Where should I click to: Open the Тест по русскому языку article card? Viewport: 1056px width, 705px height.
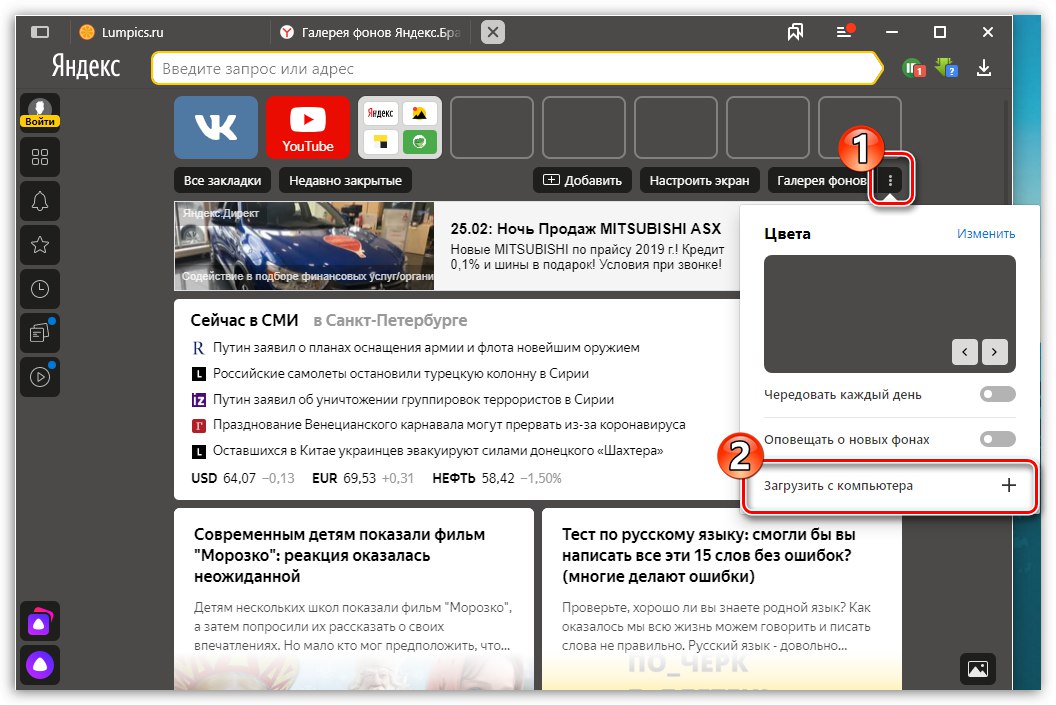(x=721, y=599)
